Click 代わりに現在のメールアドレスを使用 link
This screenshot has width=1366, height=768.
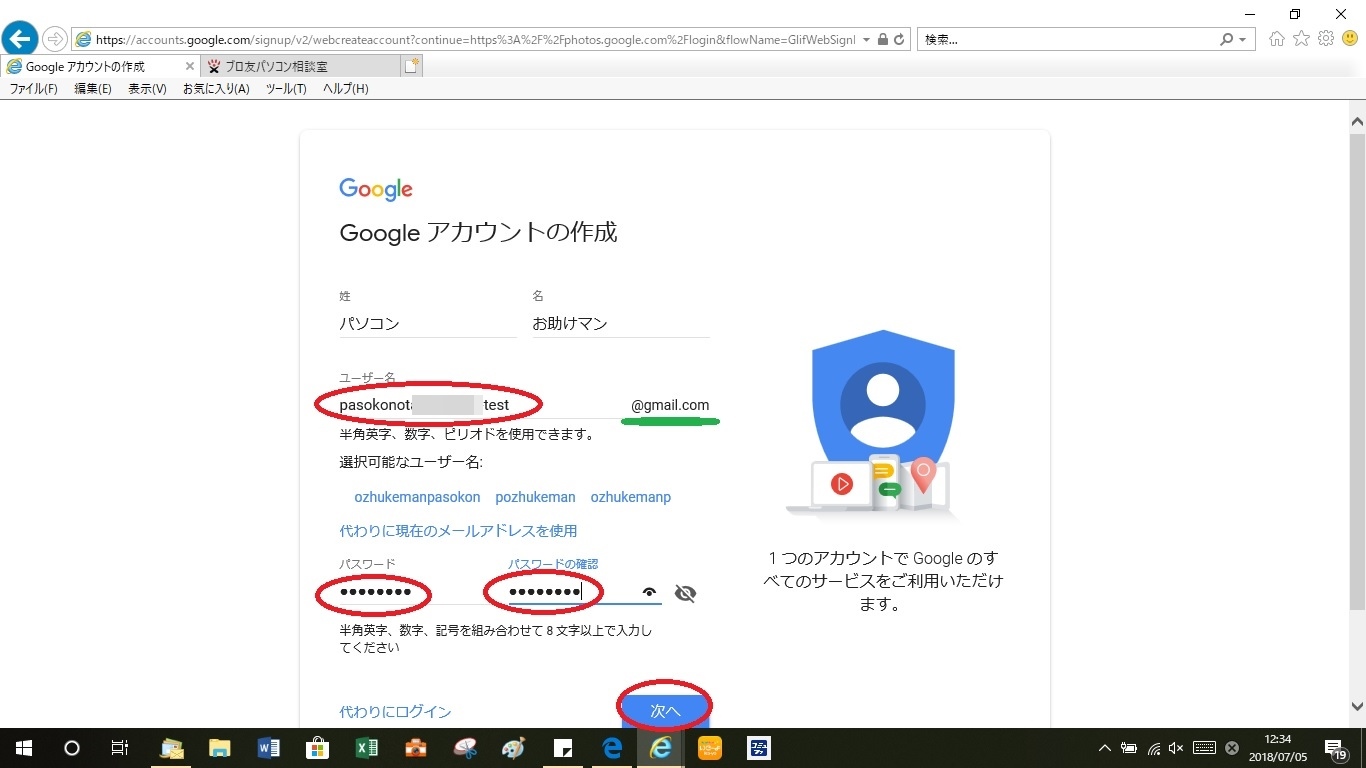pos(458,530)
